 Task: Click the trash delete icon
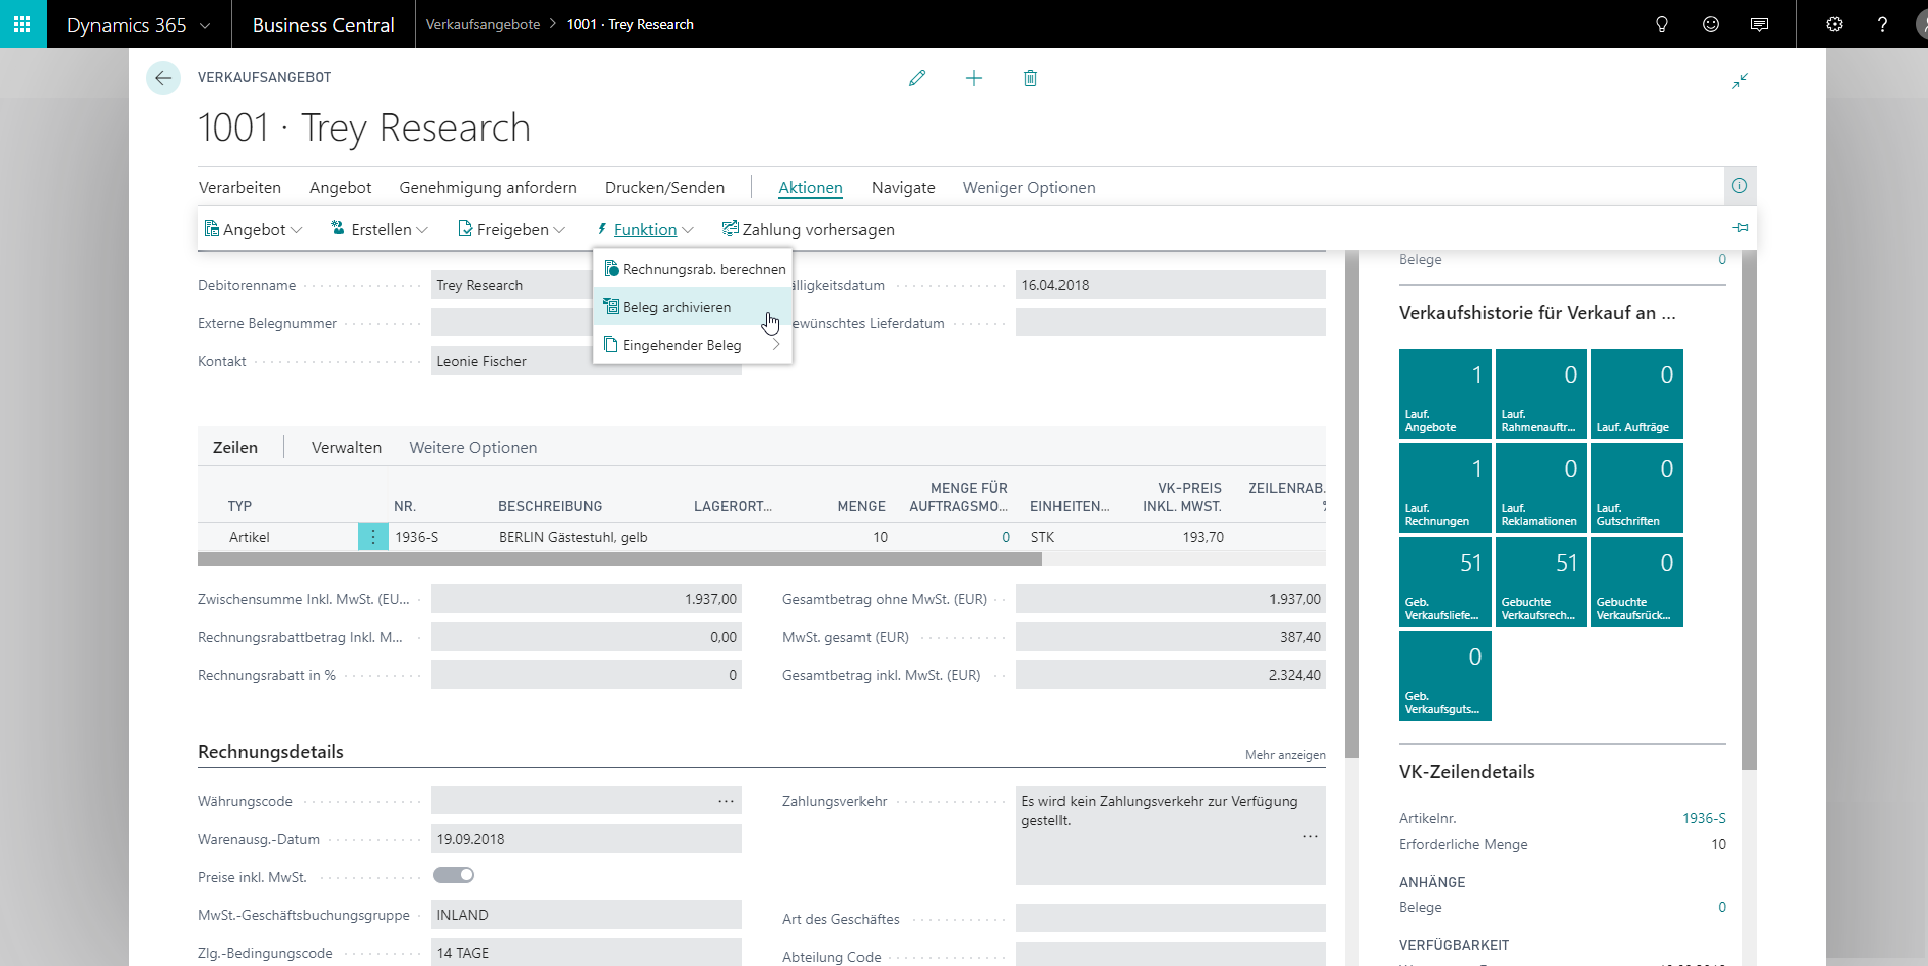tap(1031, 78)
